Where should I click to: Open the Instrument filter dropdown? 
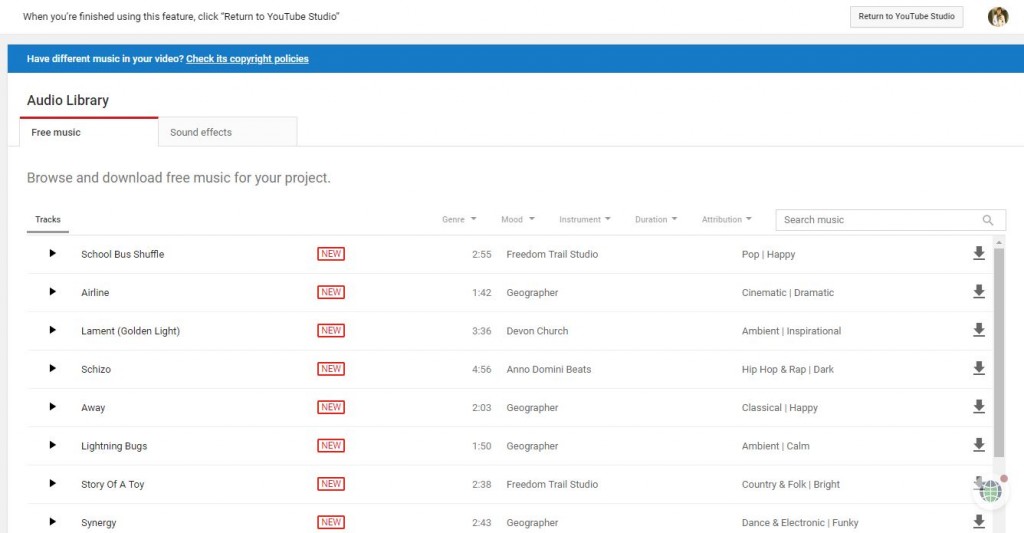(x=584, y=219)
